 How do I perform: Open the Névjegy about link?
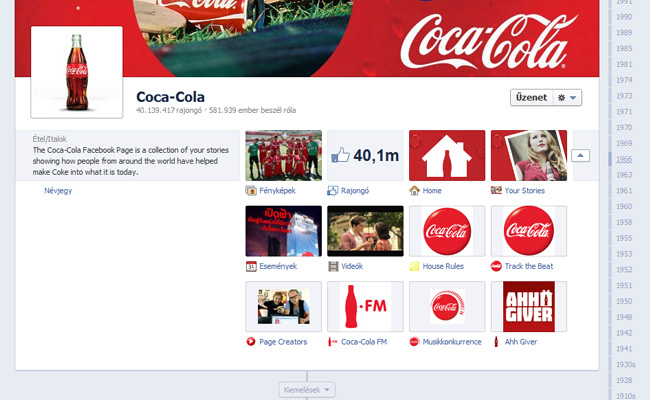point(58,191)
